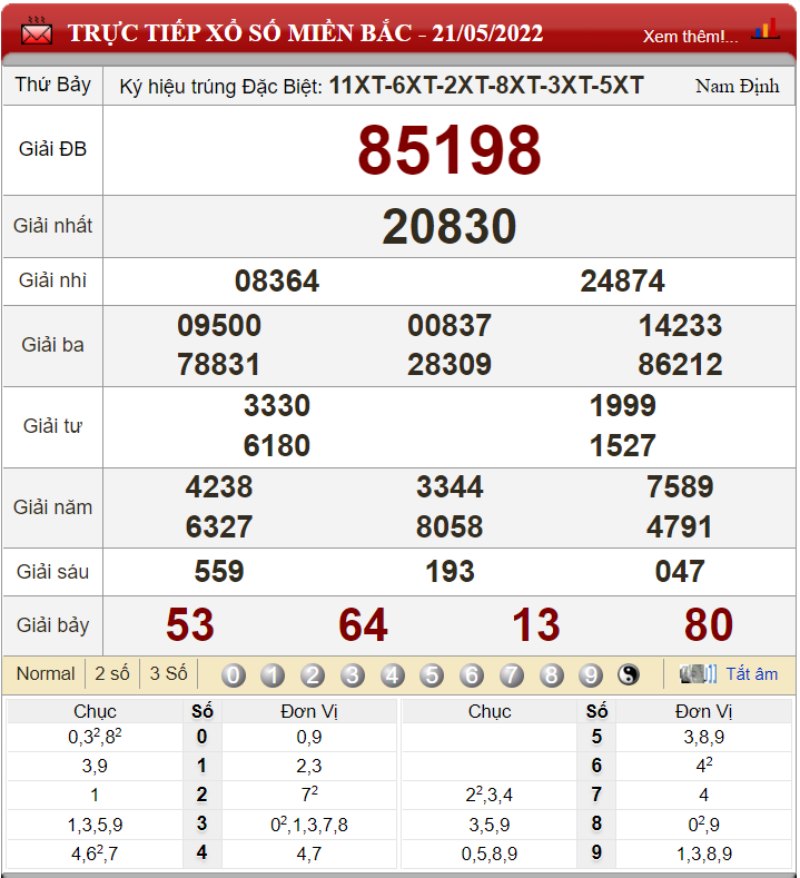
Task: Toggle sound off with Tắt âm
Action: [x=751, y=674]
